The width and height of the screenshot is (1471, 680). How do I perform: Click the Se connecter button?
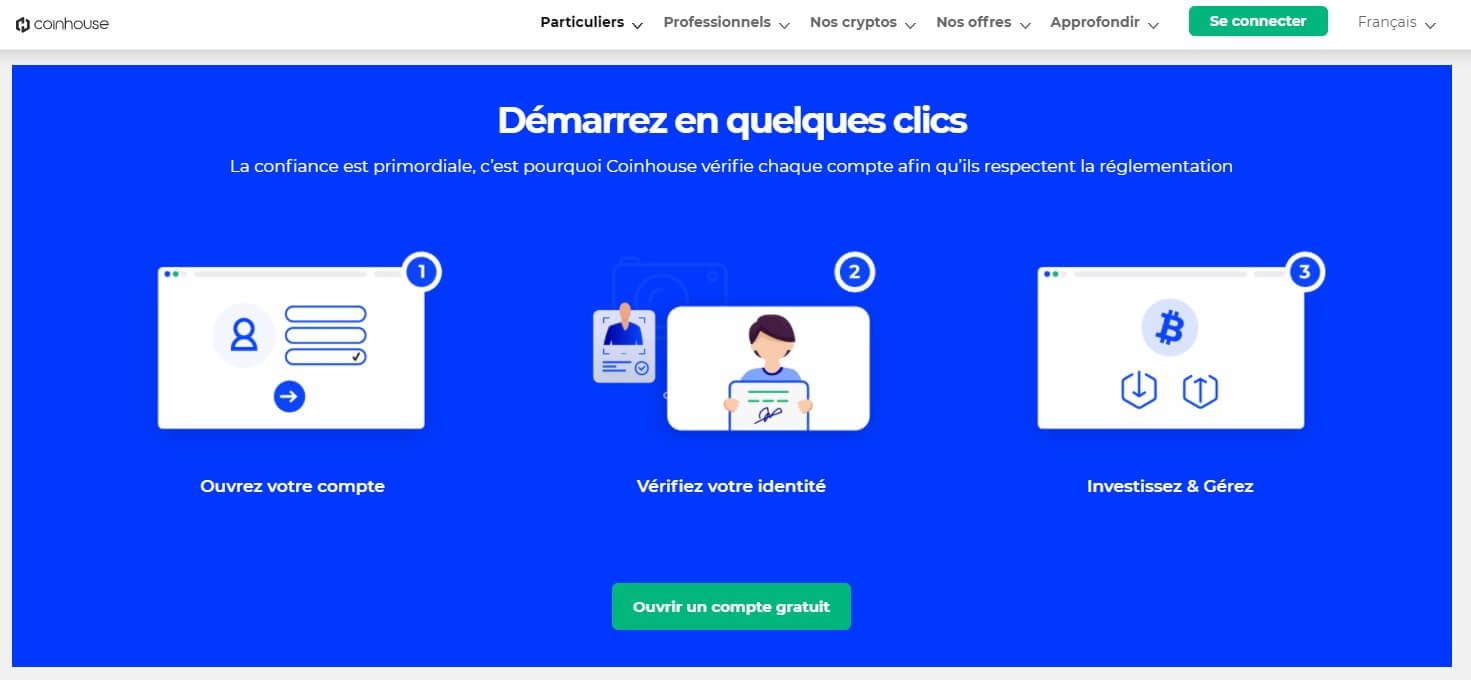(1257, 21)
